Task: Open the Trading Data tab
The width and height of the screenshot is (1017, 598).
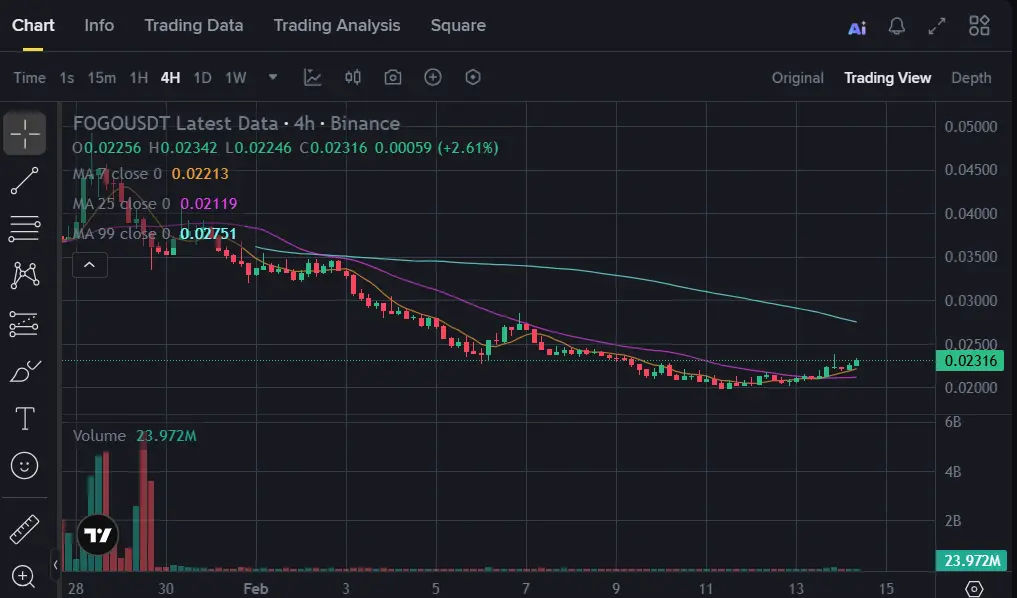Action: pos(193,25)
